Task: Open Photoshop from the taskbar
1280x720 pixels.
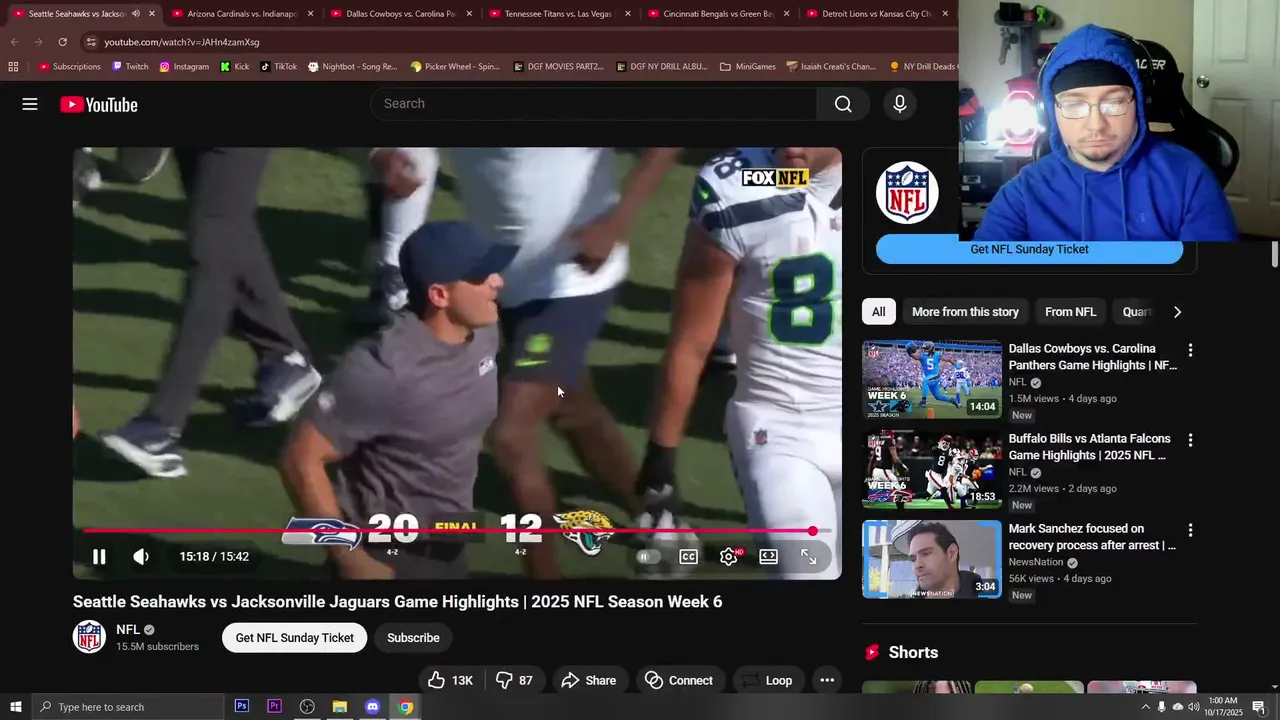Action: [x=242, y=707]
